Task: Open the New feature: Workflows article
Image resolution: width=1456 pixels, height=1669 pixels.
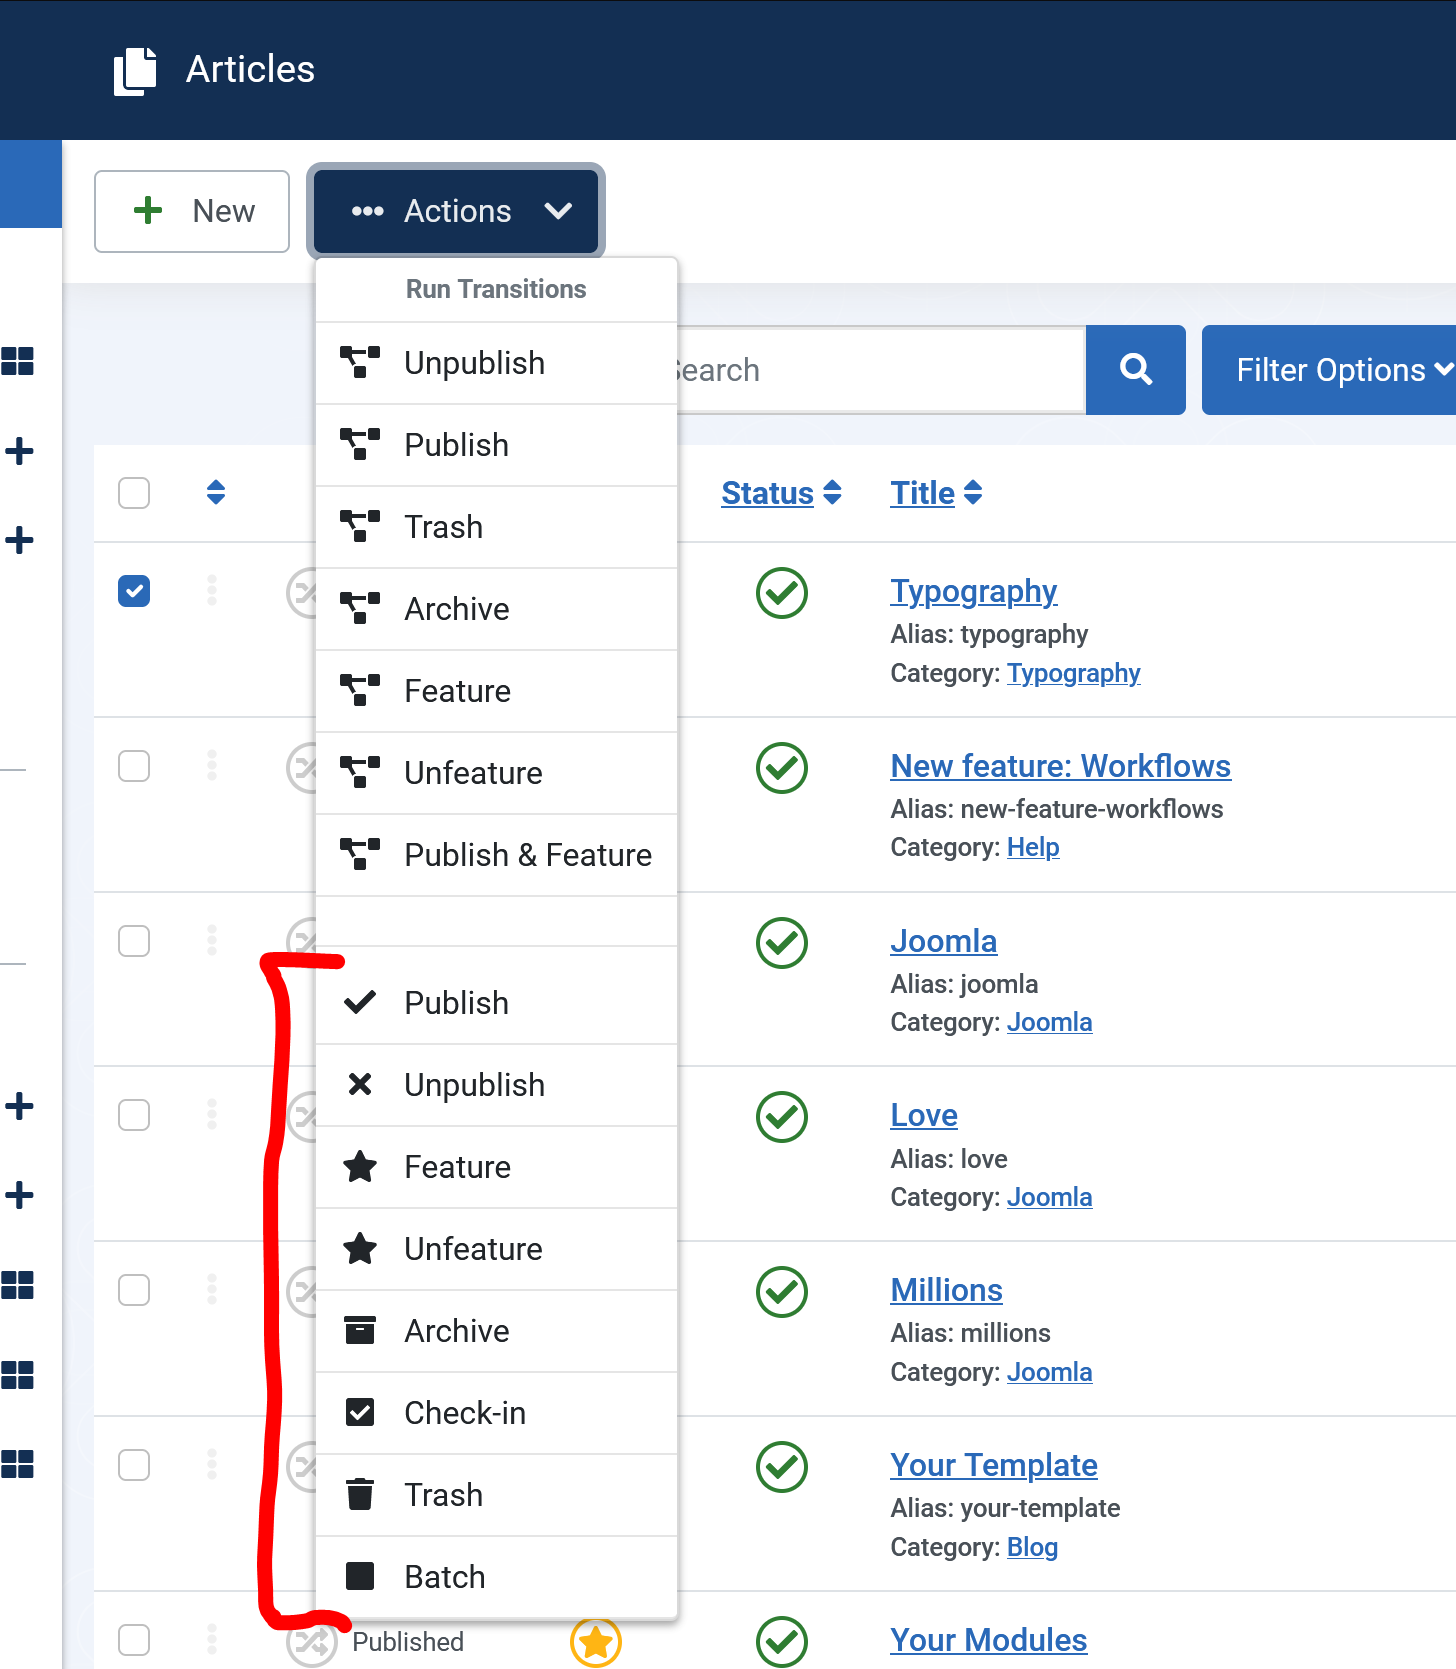Action: tap(1060, 766)
